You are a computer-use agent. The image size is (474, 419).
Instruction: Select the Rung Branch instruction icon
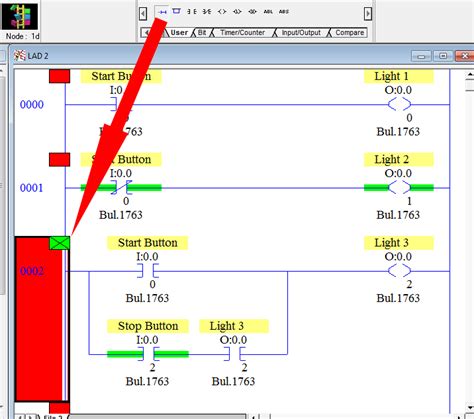coord(176,12)
